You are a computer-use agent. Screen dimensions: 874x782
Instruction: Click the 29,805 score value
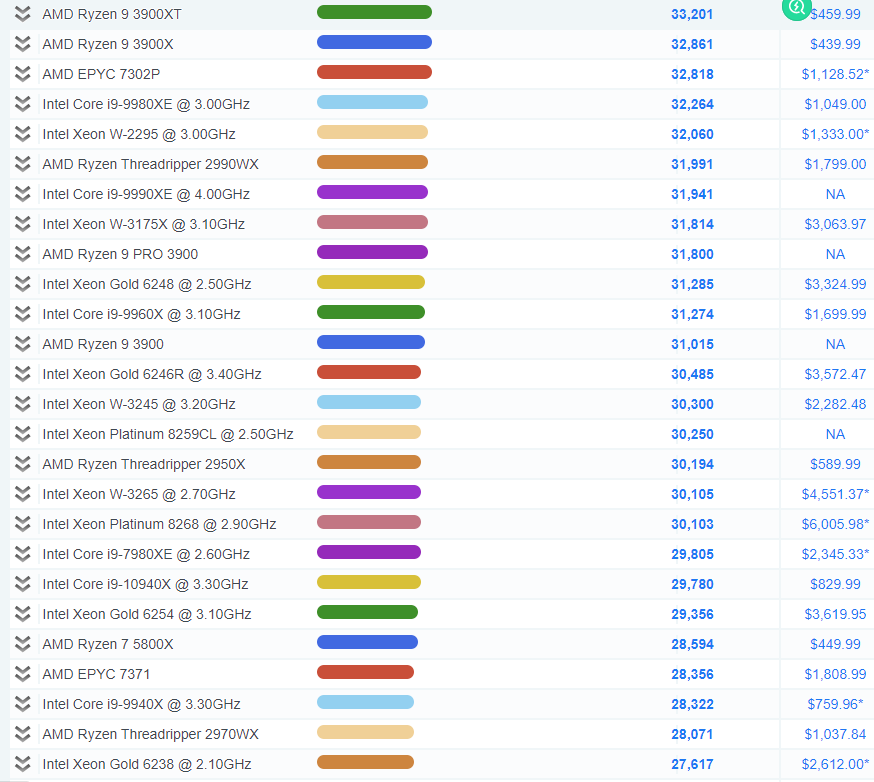coord(692,554)
